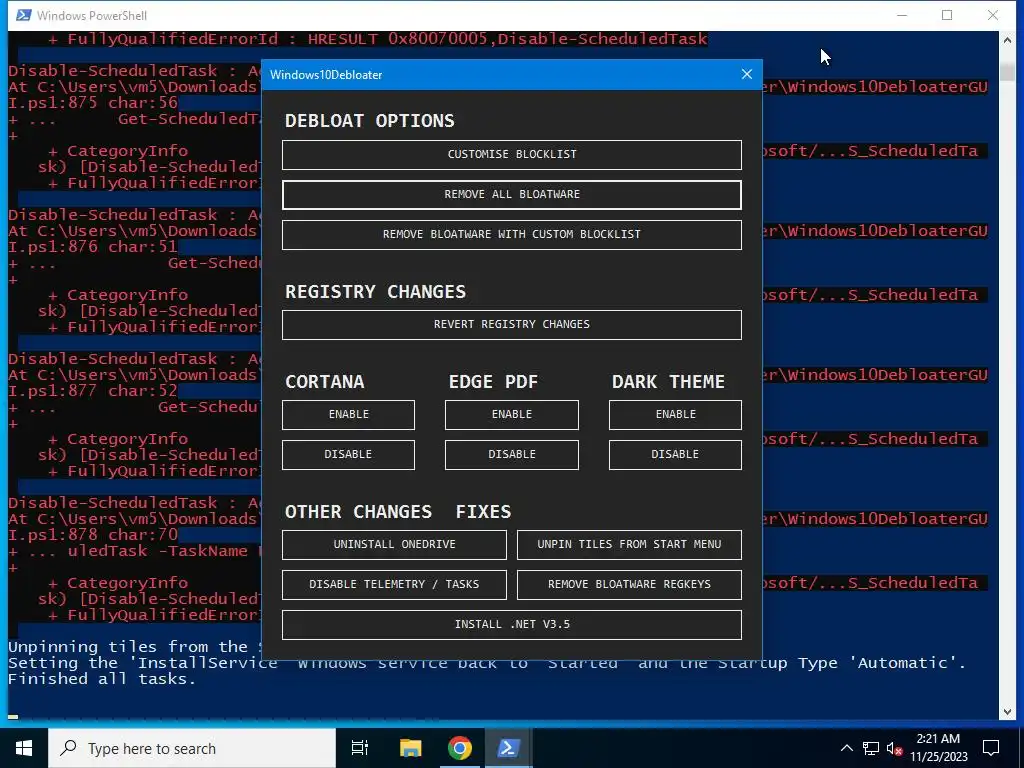Open the Customise Blocklist option
Screen dimensions: 1024x768
click(x=511, y=155)
